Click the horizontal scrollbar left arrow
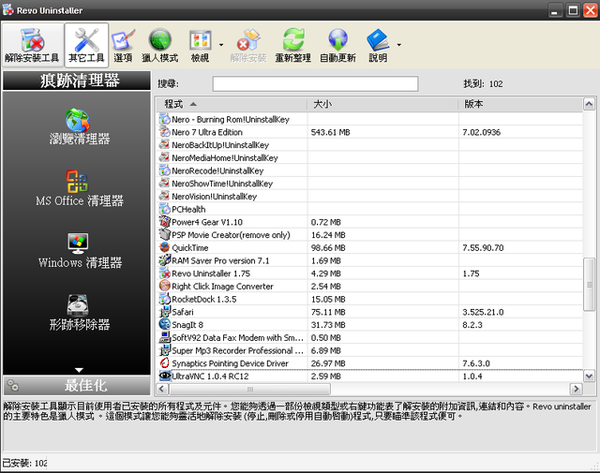This screenshot has width=600, height=473. (162, 389)
